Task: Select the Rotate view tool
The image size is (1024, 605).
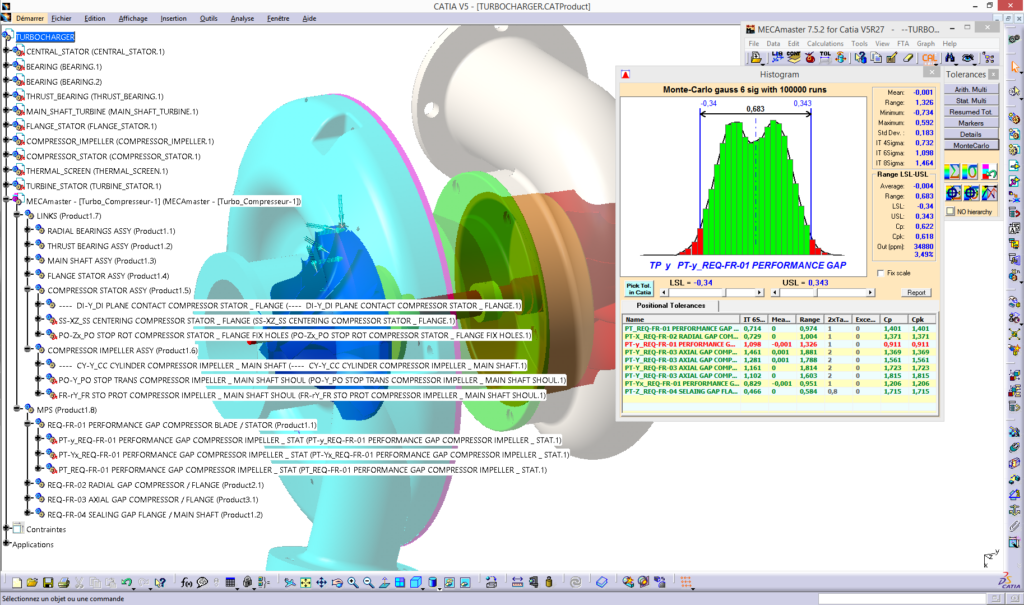Action: tap(337, 582)
